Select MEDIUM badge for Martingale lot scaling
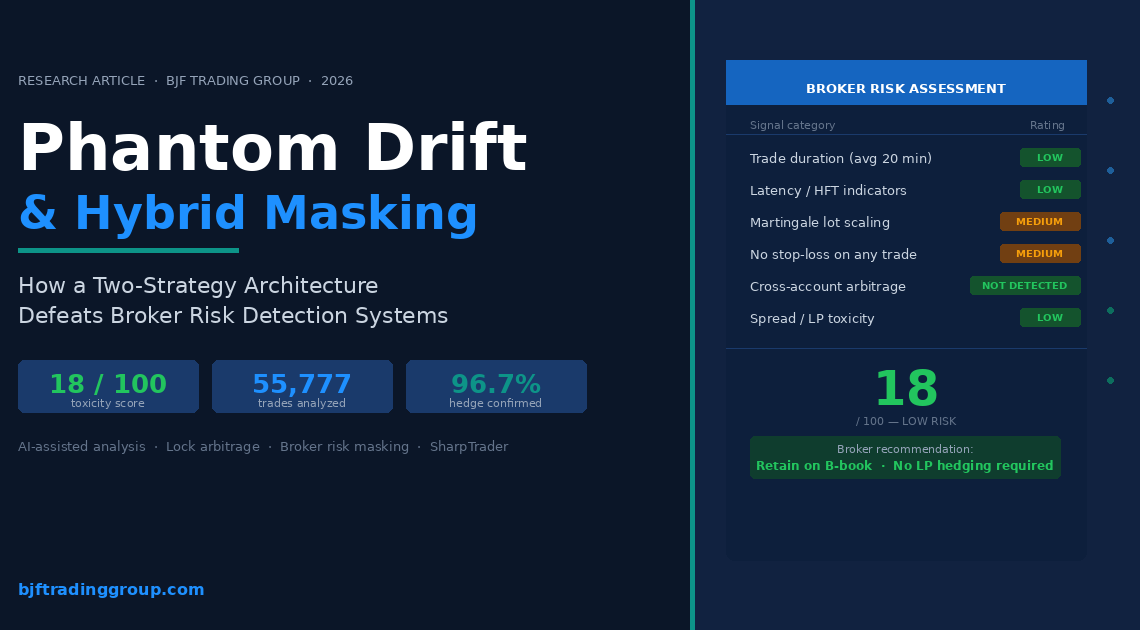This screenshot has width=1140, height=630. pyautogui.click(x=1040, y=222)
